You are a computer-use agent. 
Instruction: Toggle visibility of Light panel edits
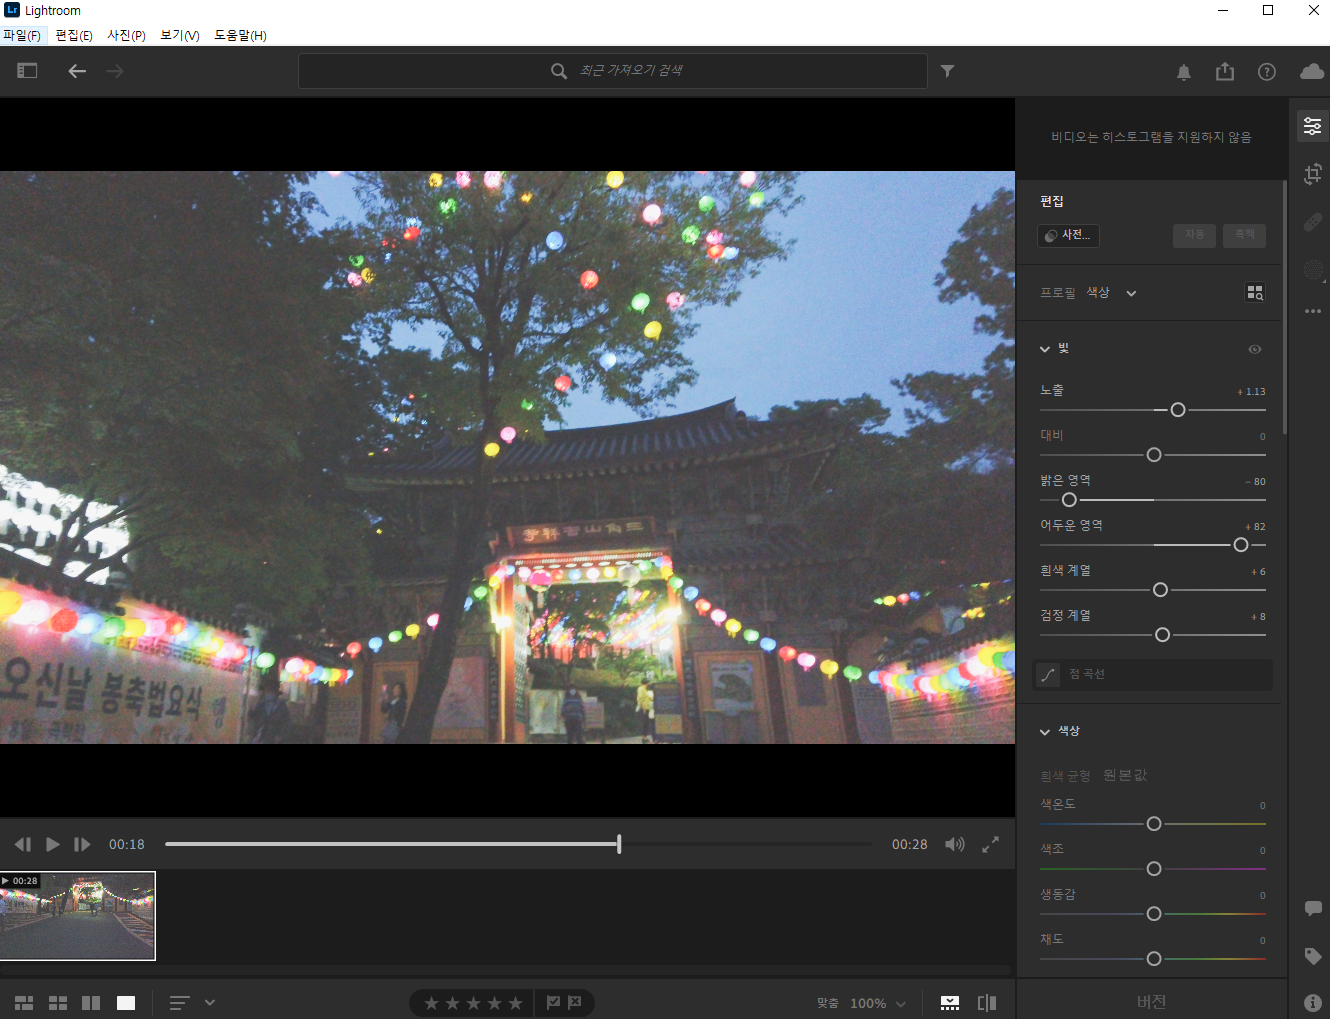pos(1255,349)
